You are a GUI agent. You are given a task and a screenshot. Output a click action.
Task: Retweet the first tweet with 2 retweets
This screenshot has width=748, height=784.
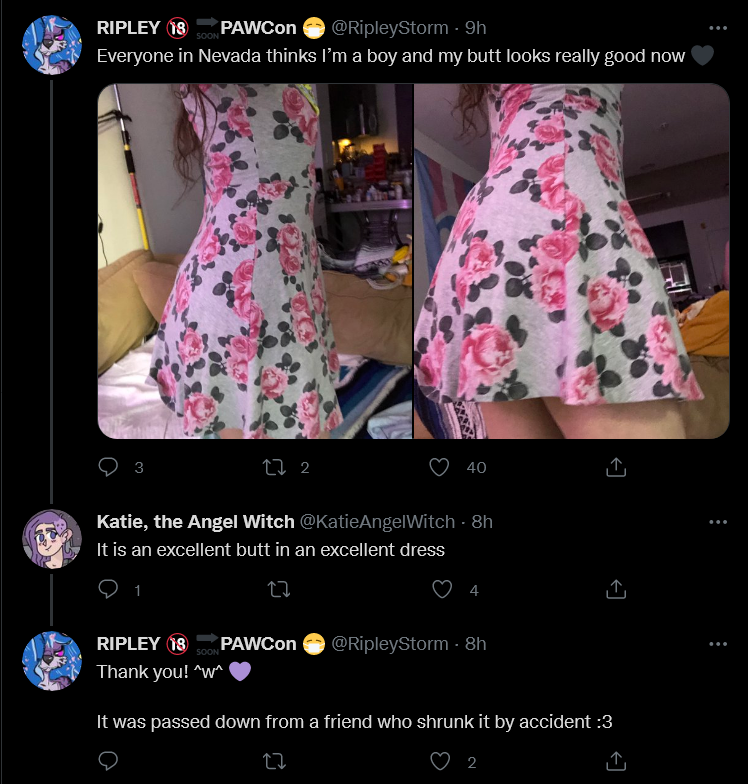tap(274, 467)
